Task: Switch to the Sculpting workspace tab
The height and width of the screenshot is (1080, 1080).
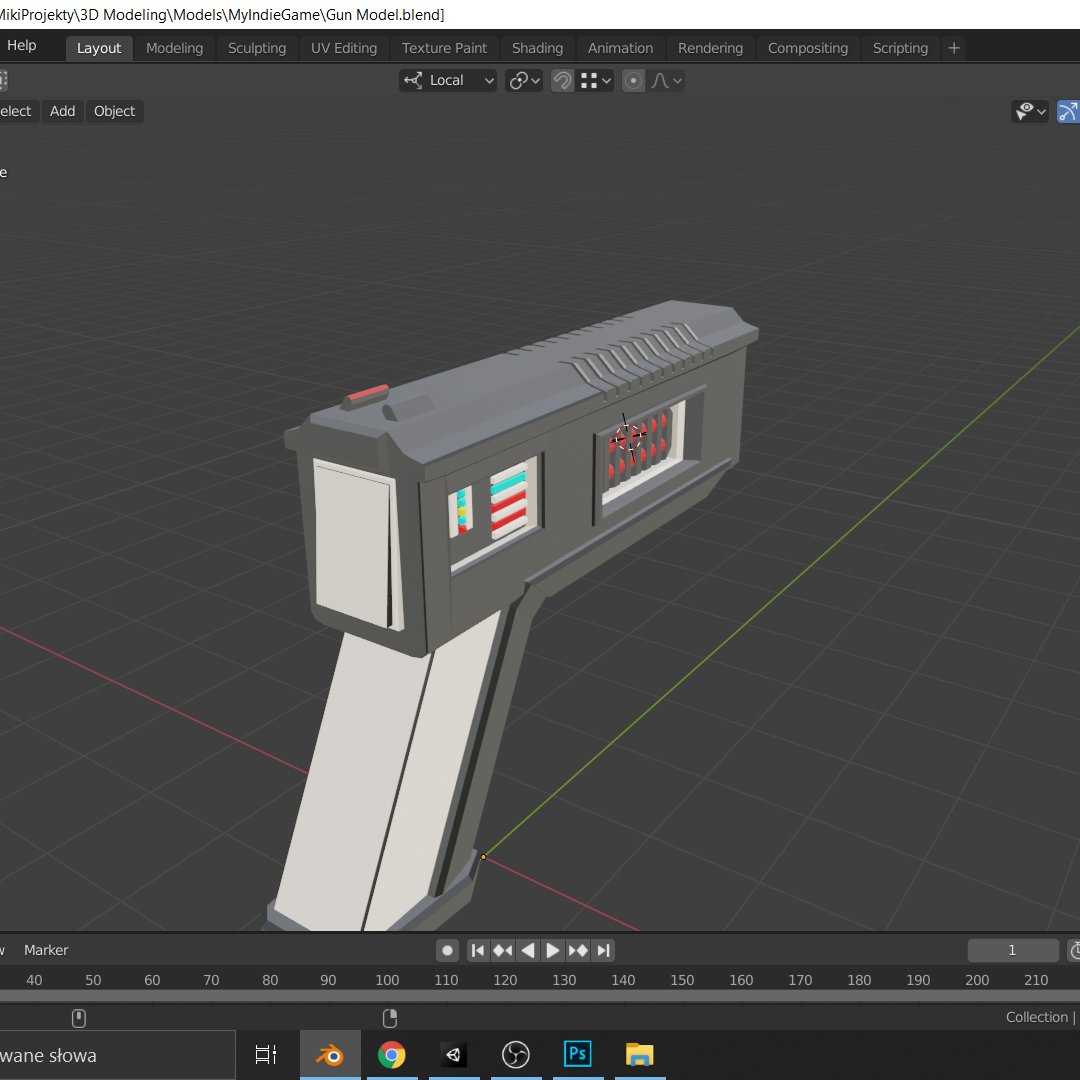Action: (x=257, y=48)
